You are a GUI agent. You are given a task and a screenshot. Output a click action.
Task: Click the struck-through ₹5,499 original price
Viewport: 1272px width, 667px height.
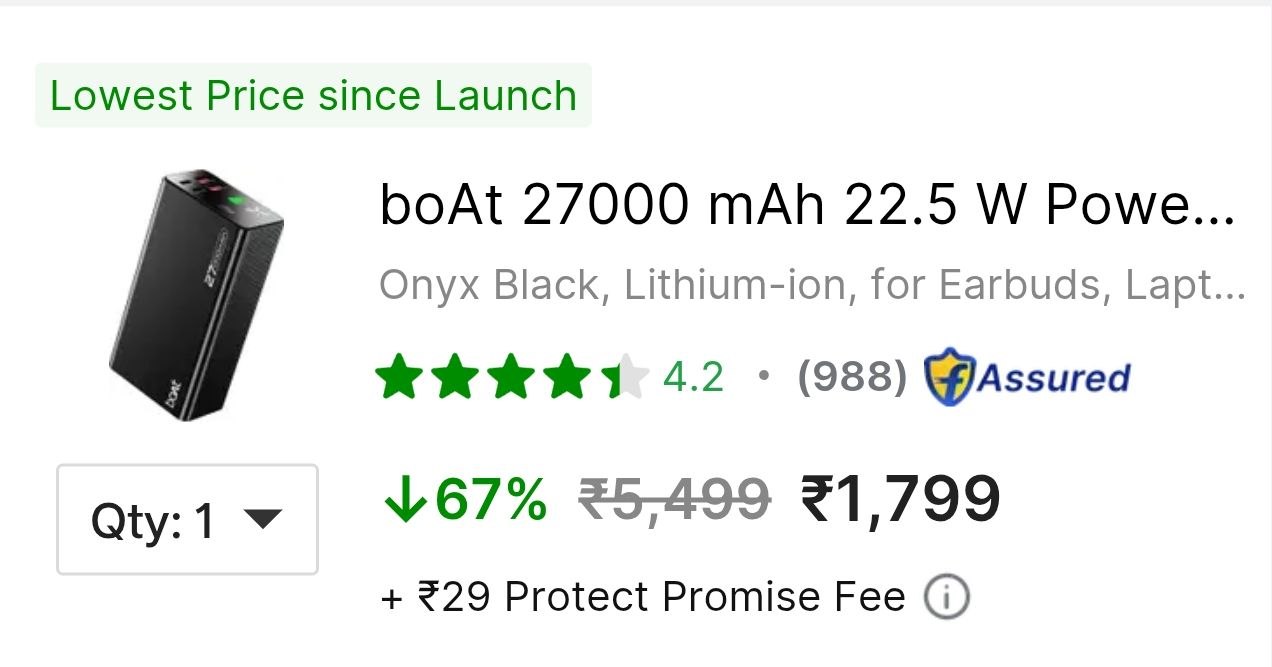(675, 499)
